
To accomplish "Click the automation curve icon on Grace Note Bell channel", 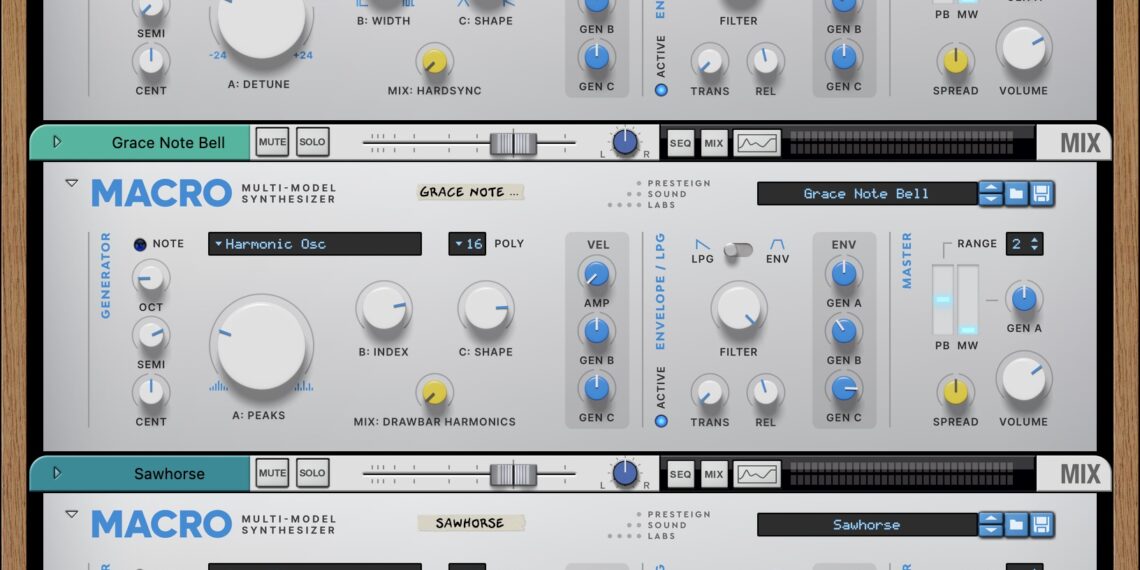I will pyautogui.click(x=756, y=143).
